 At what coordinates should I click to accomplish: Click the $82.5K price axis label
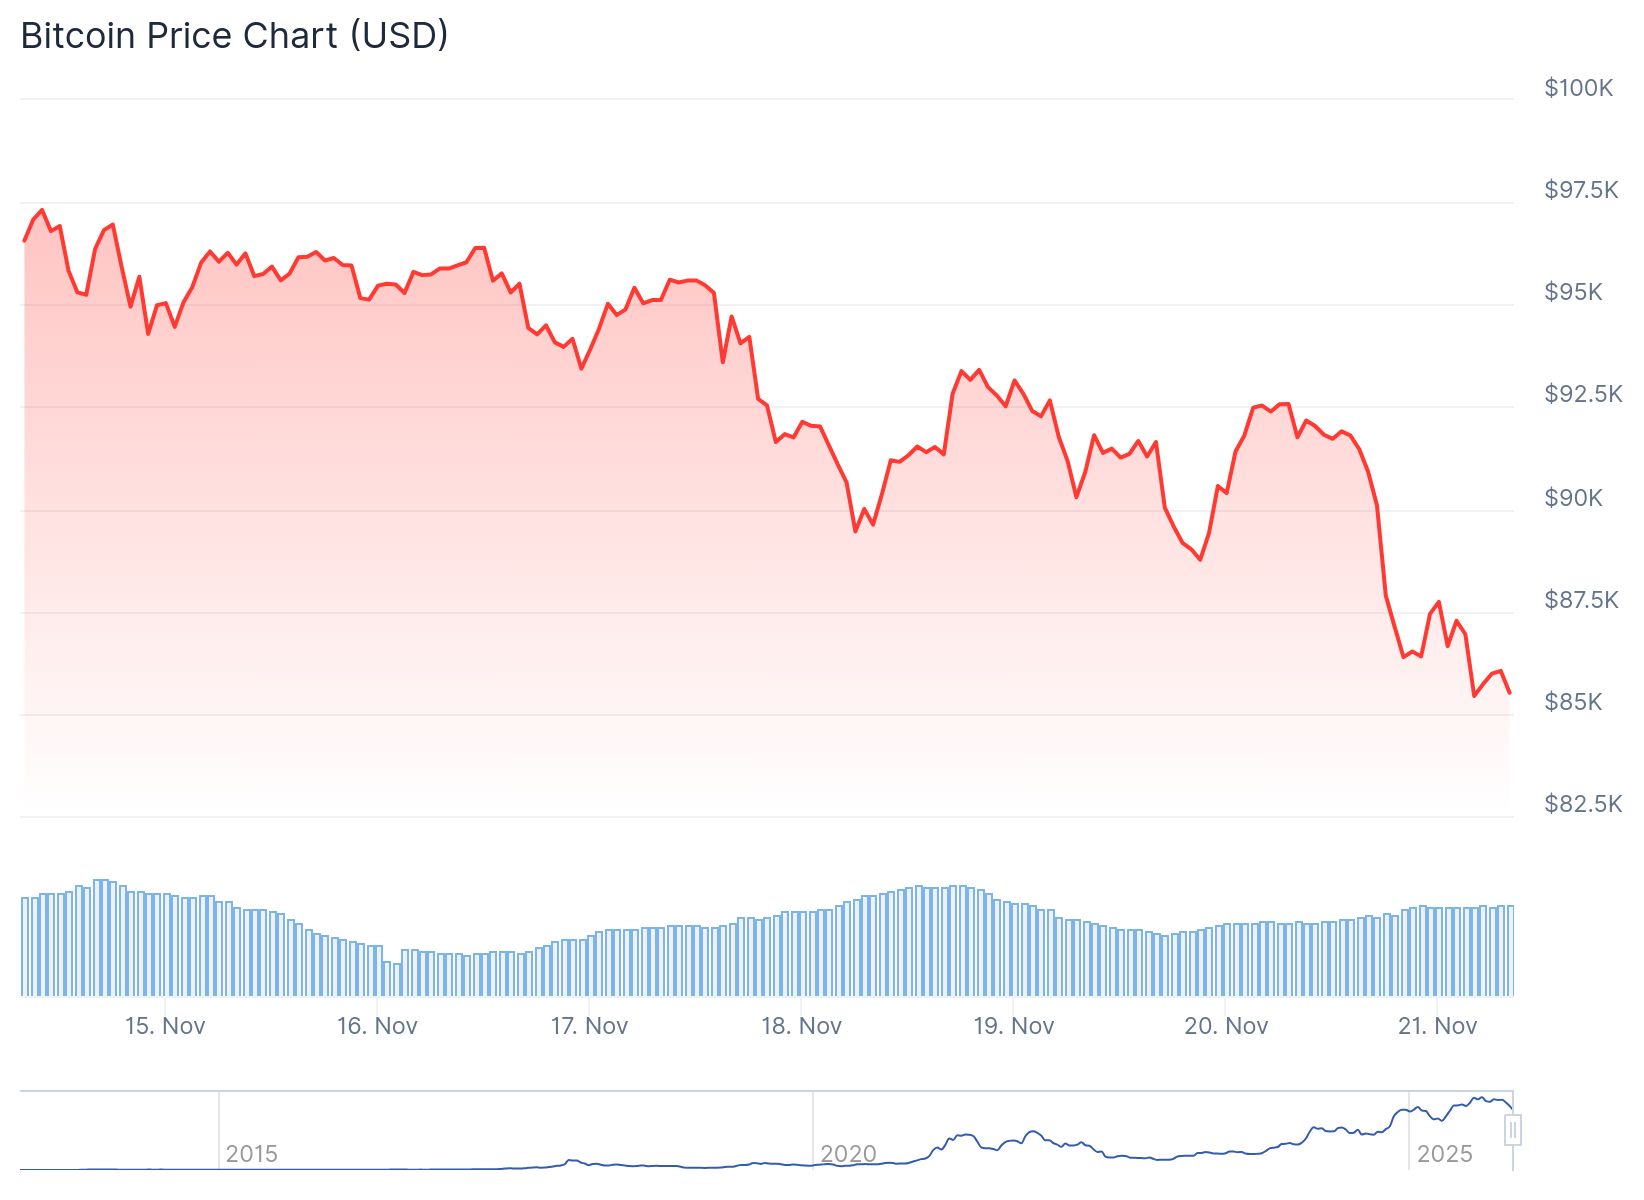1583,804
